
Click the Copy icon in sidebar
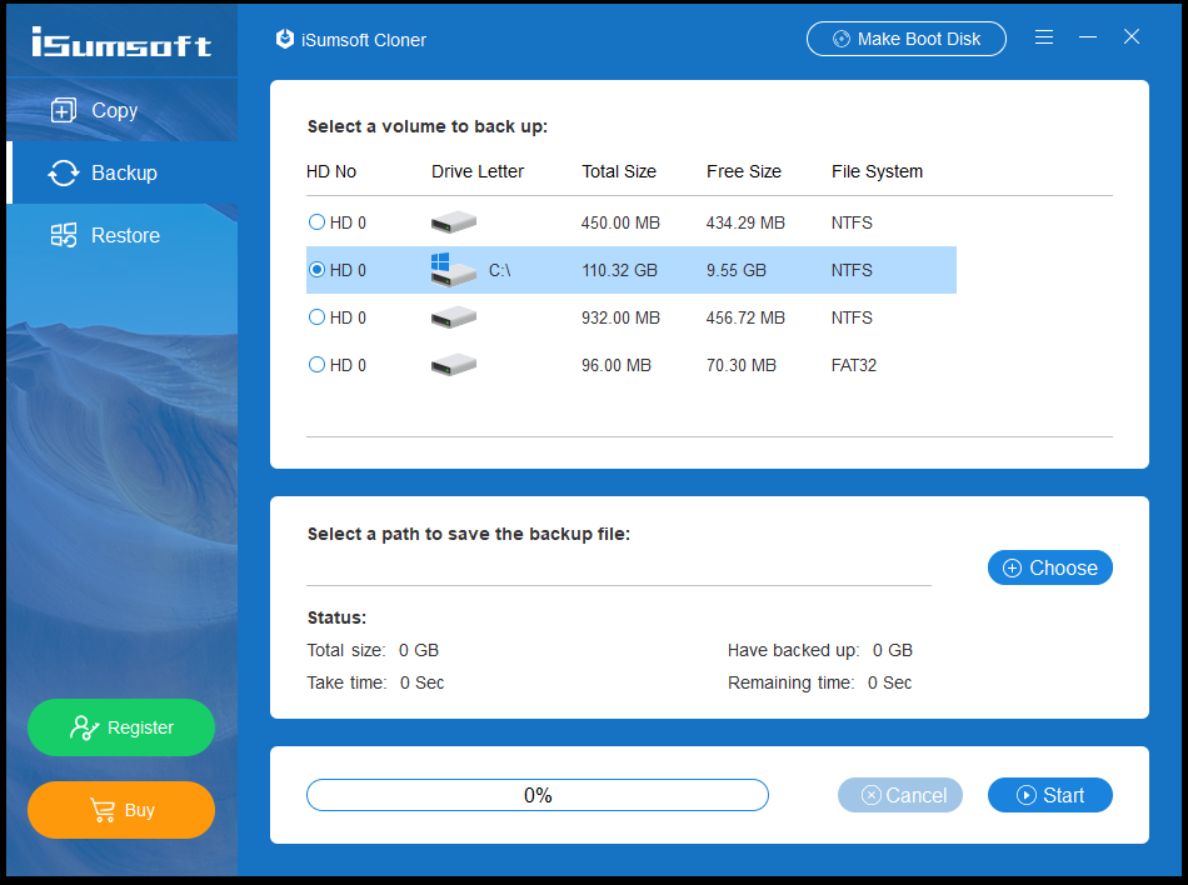(64, 111)
